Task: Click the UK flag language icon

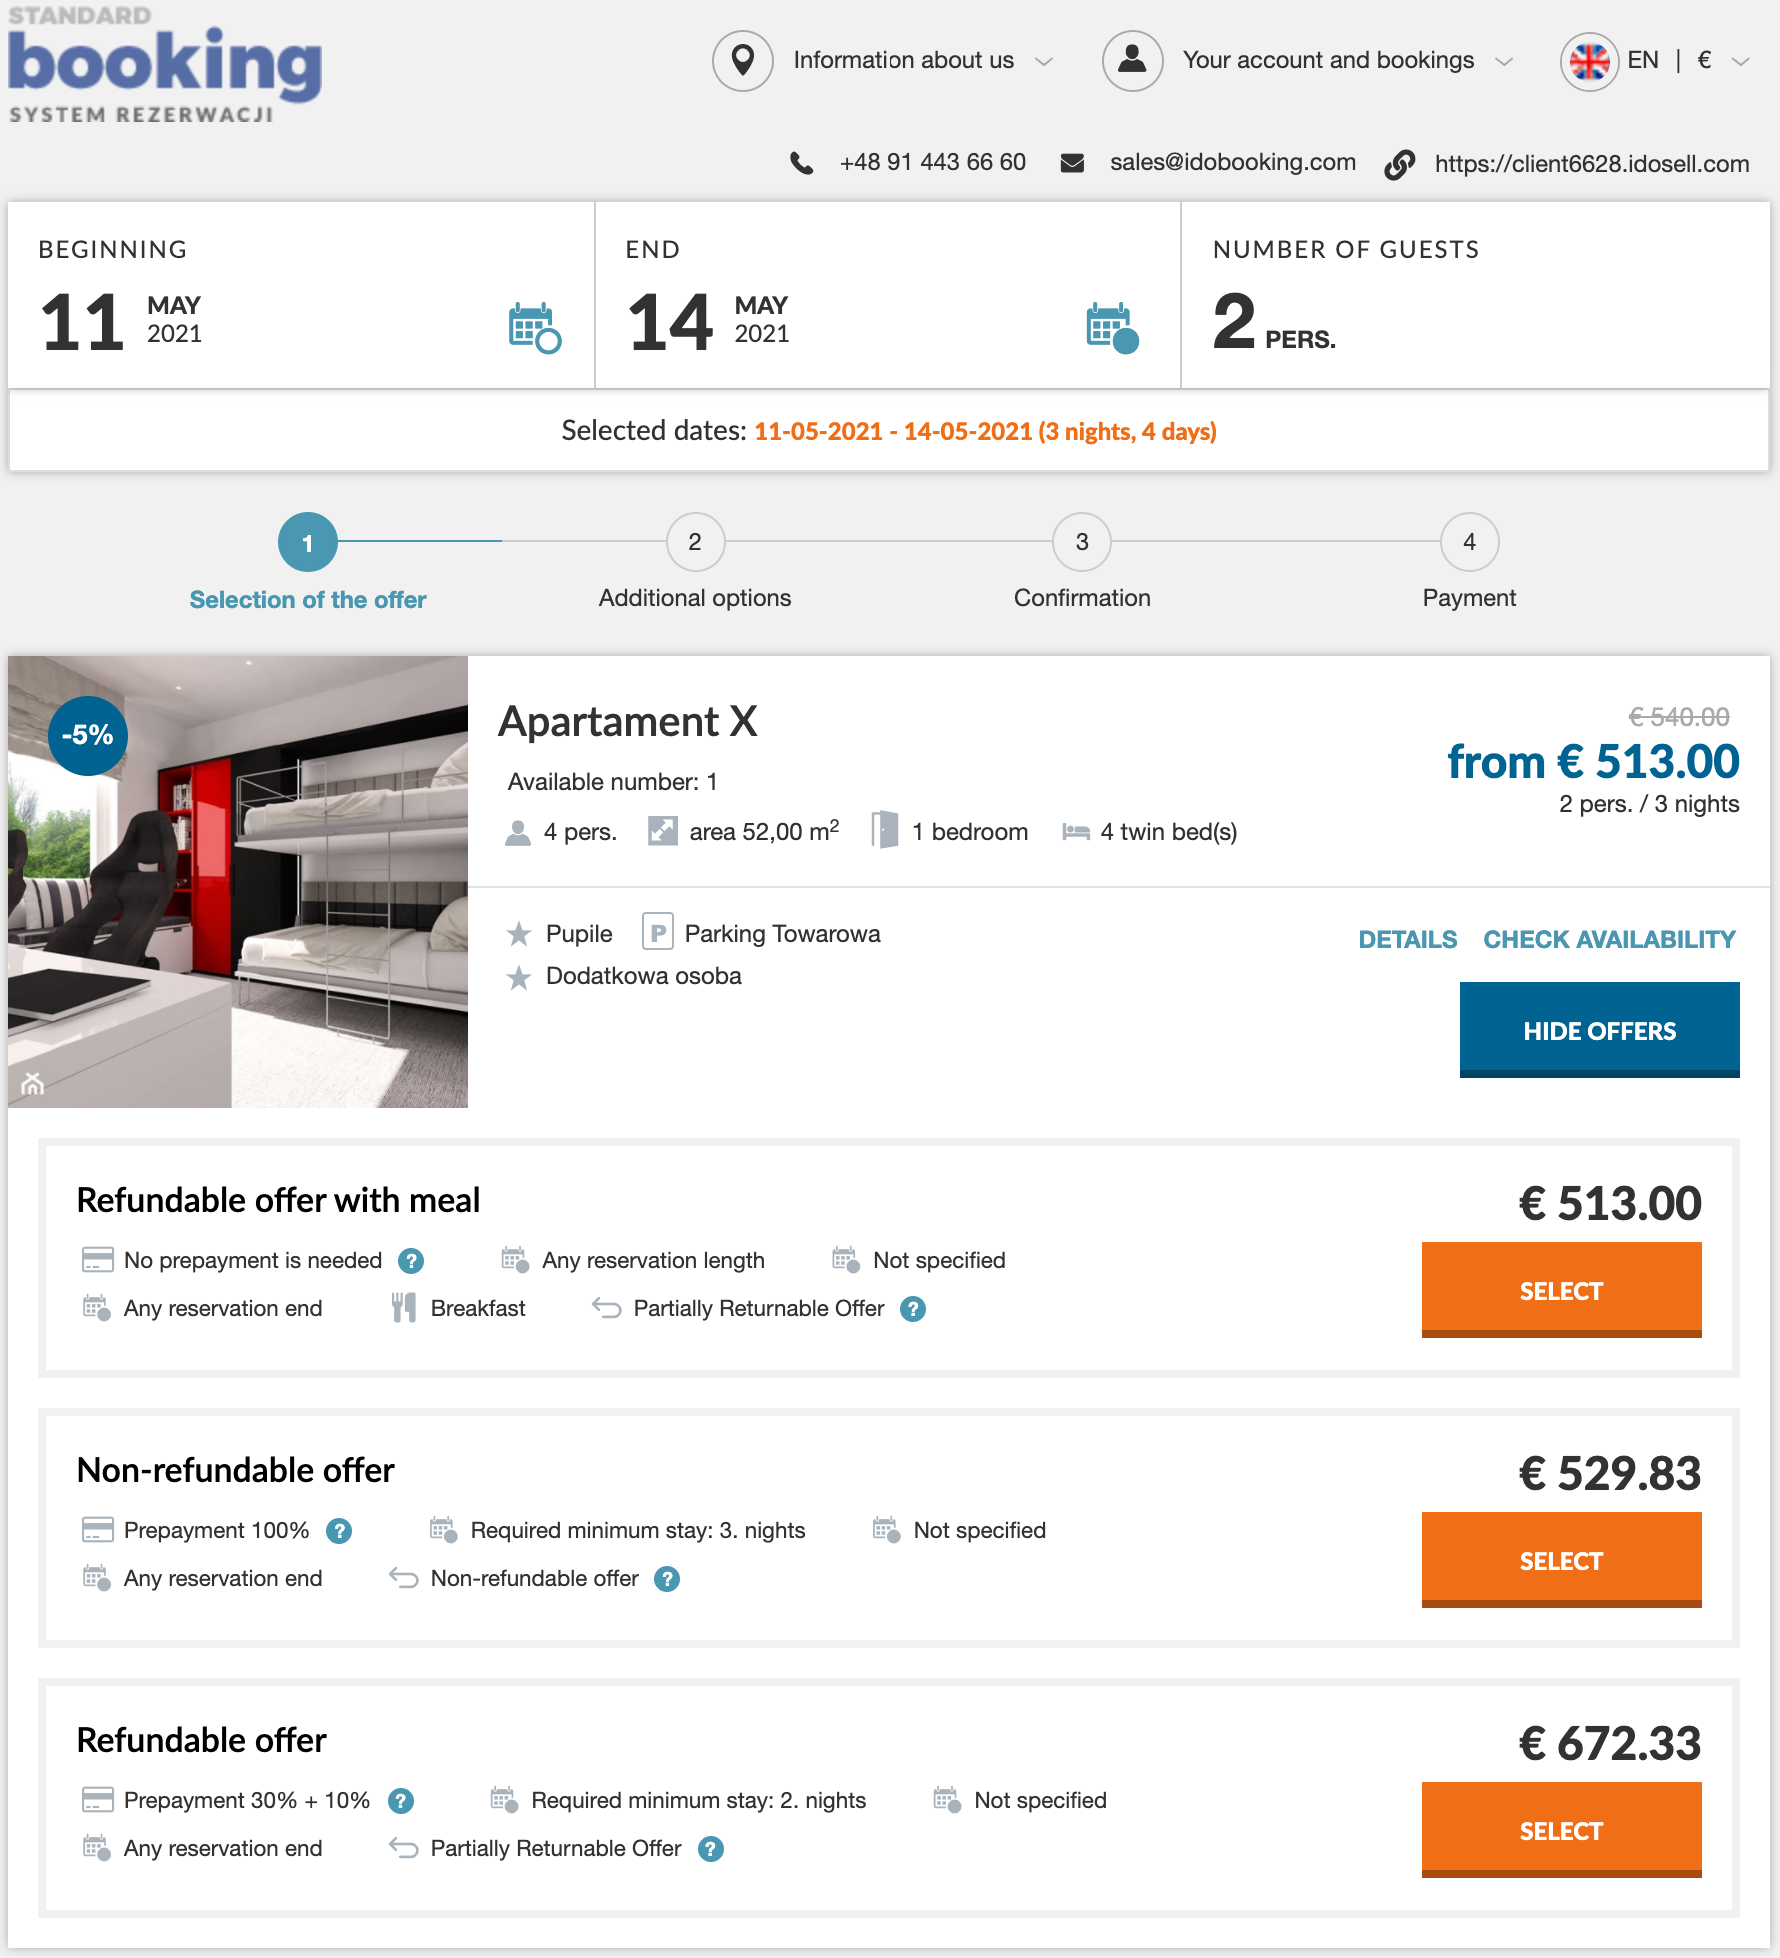Action: pyautogui.click(x=1589, y=62)
